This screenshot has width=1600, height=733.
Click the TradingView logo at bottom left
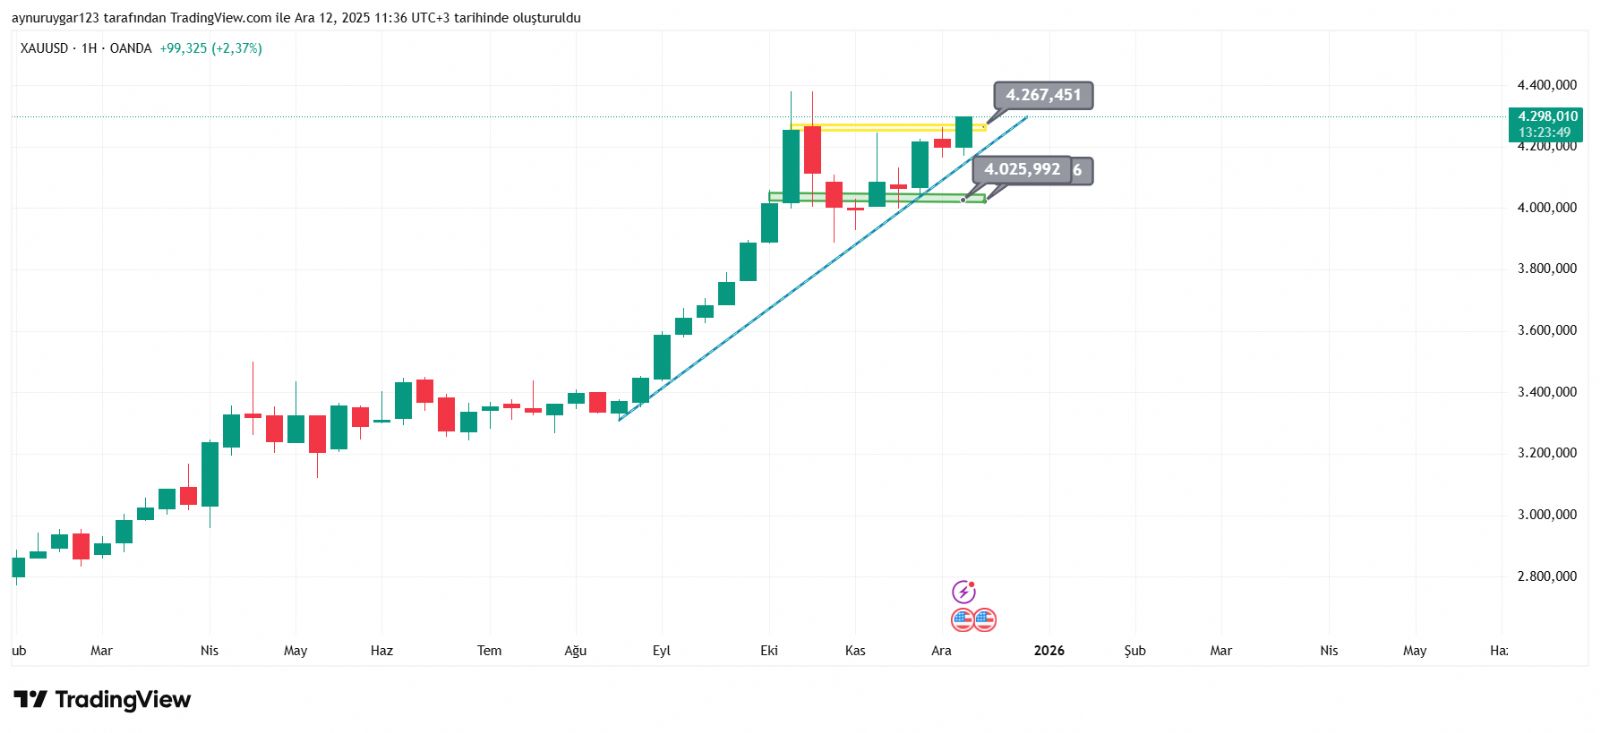coord(102,699)
